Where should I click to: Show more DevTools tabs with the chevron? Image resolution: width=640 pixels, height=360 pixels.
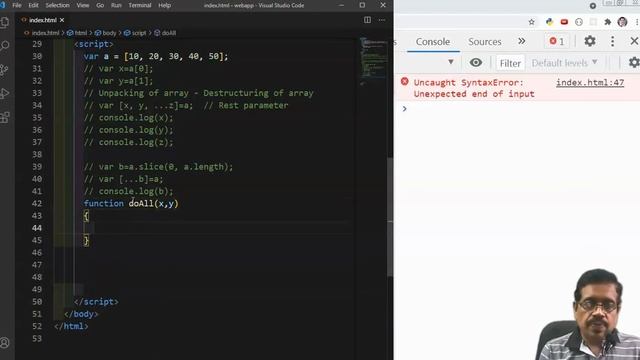click(x=522, y=41)
